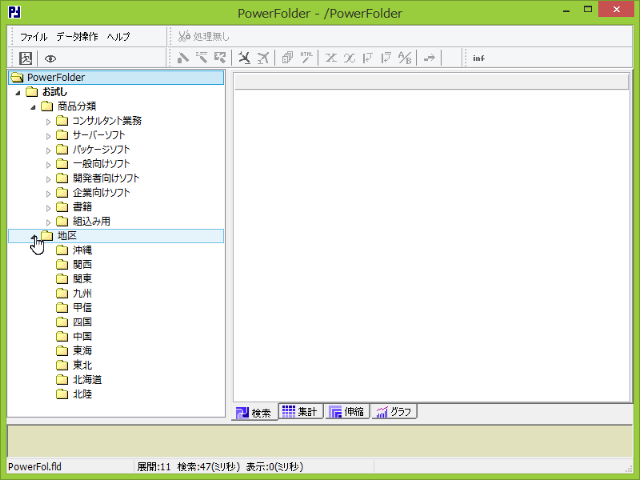Maximize the PowerFolder window
This screenshot has height=480, width=640.
(x=588, y=9)
